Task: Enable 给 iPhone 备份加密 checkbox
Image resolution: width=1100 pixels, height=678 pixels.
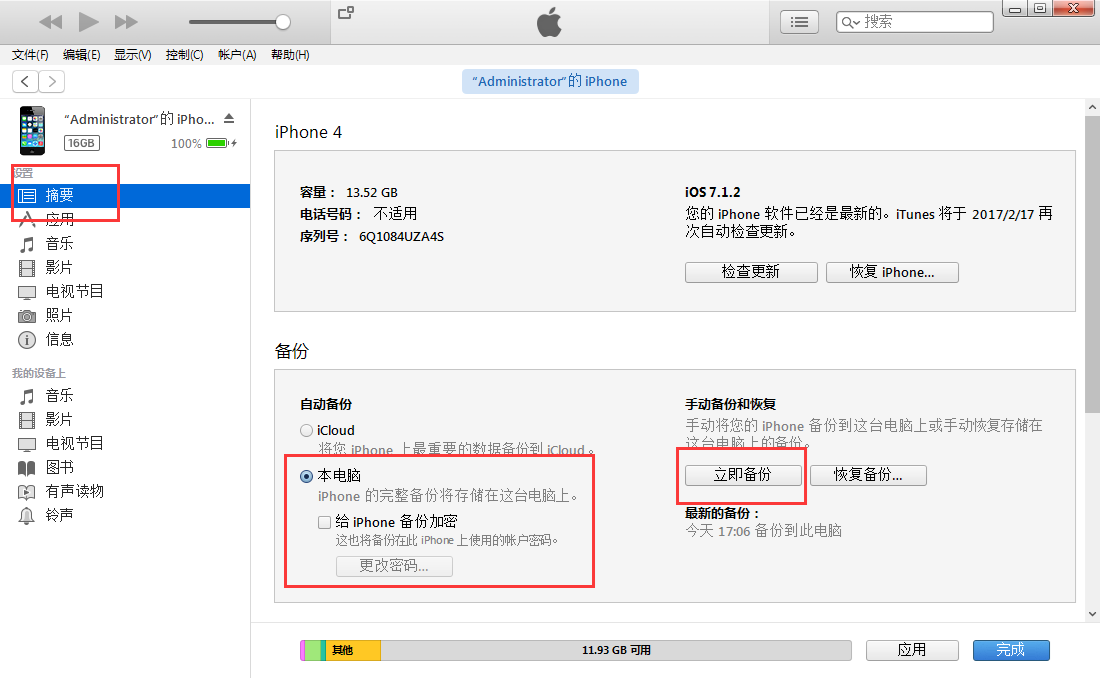Action: coord(324,522)
